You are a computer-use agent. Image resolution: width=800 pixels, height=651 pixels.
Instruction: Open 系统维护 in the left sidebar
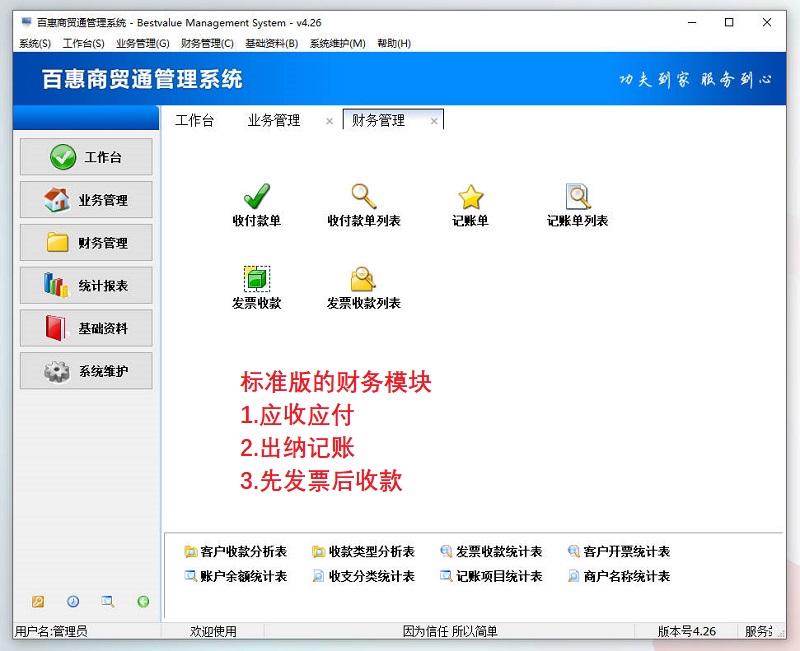[x=86, y=371]
